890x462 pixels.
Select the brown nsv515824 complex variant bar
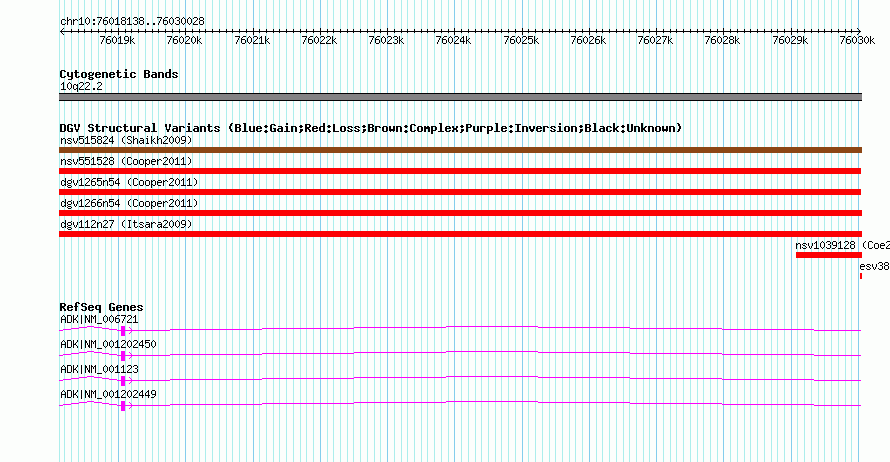tap(460, 150)
